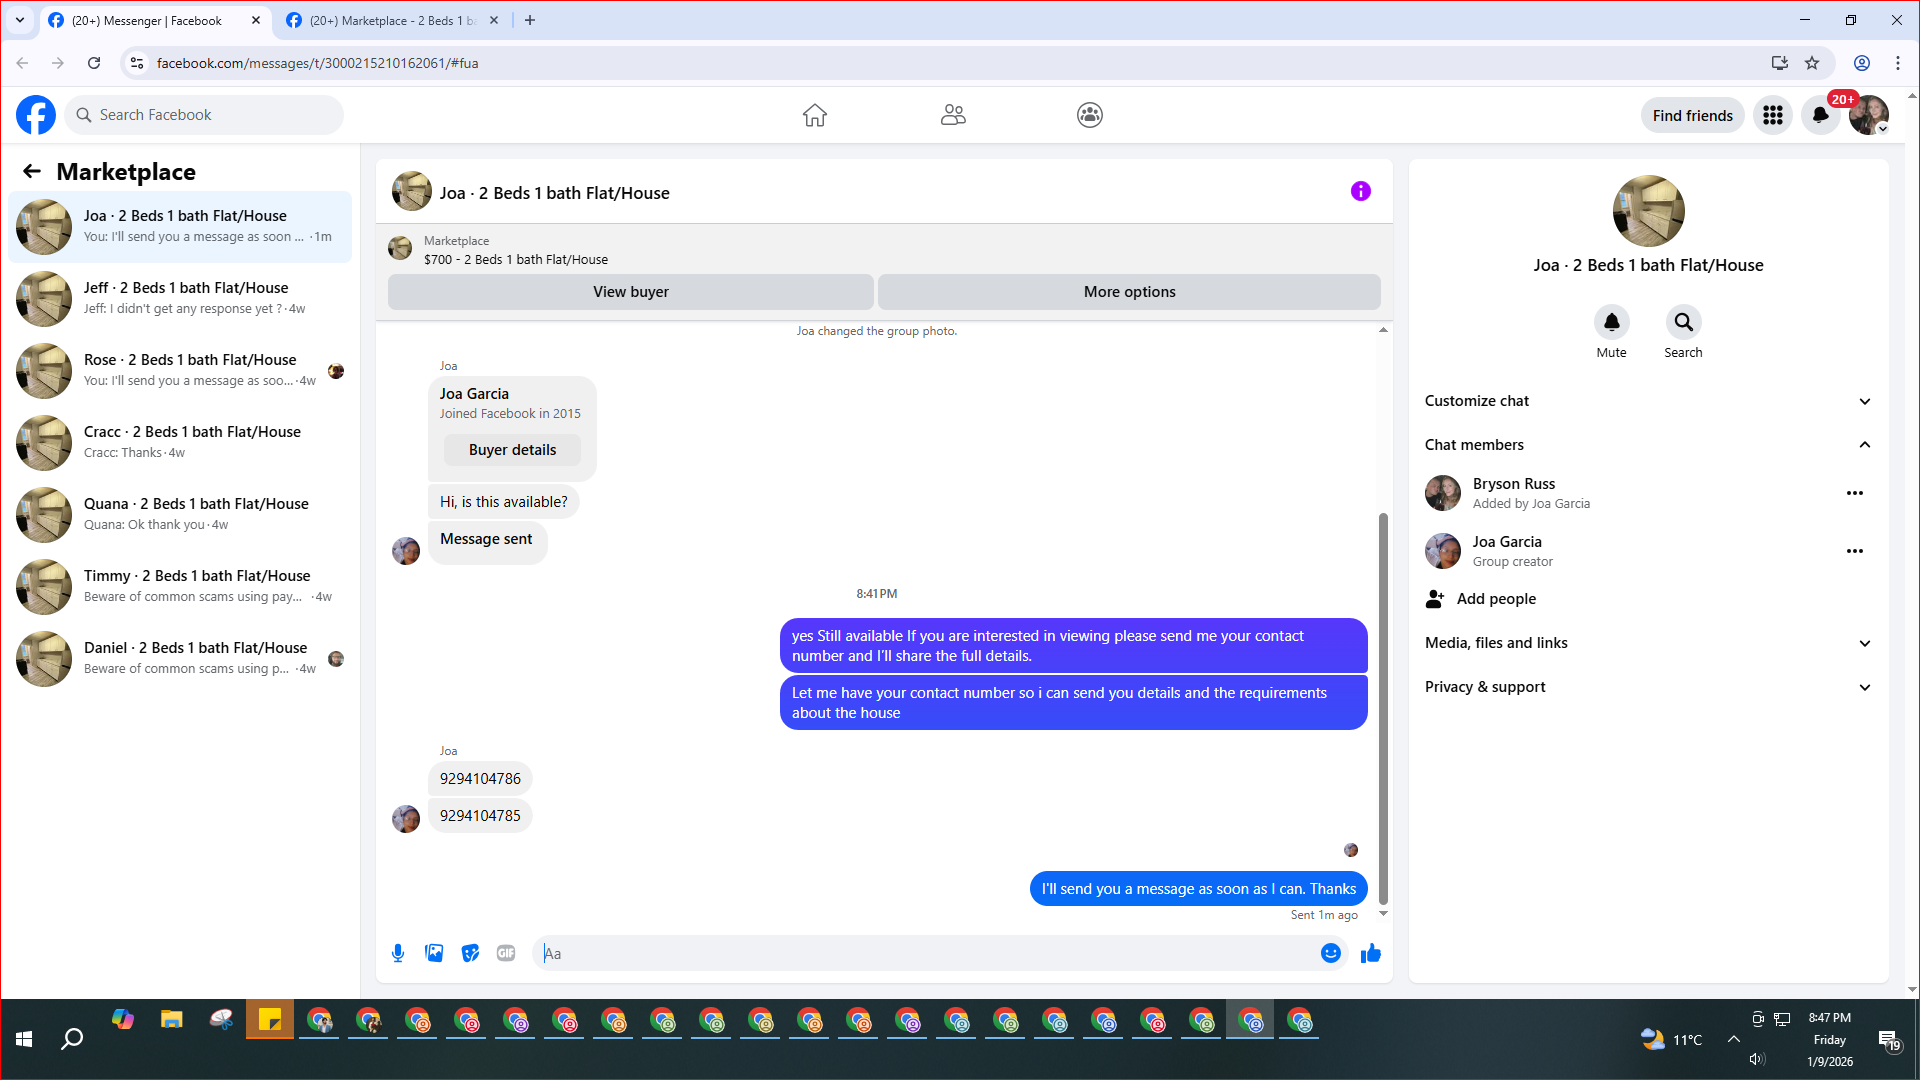This screenshot has width=1920, height=1080.
Task: Click the Buyer details button
Action: point(512,450)
